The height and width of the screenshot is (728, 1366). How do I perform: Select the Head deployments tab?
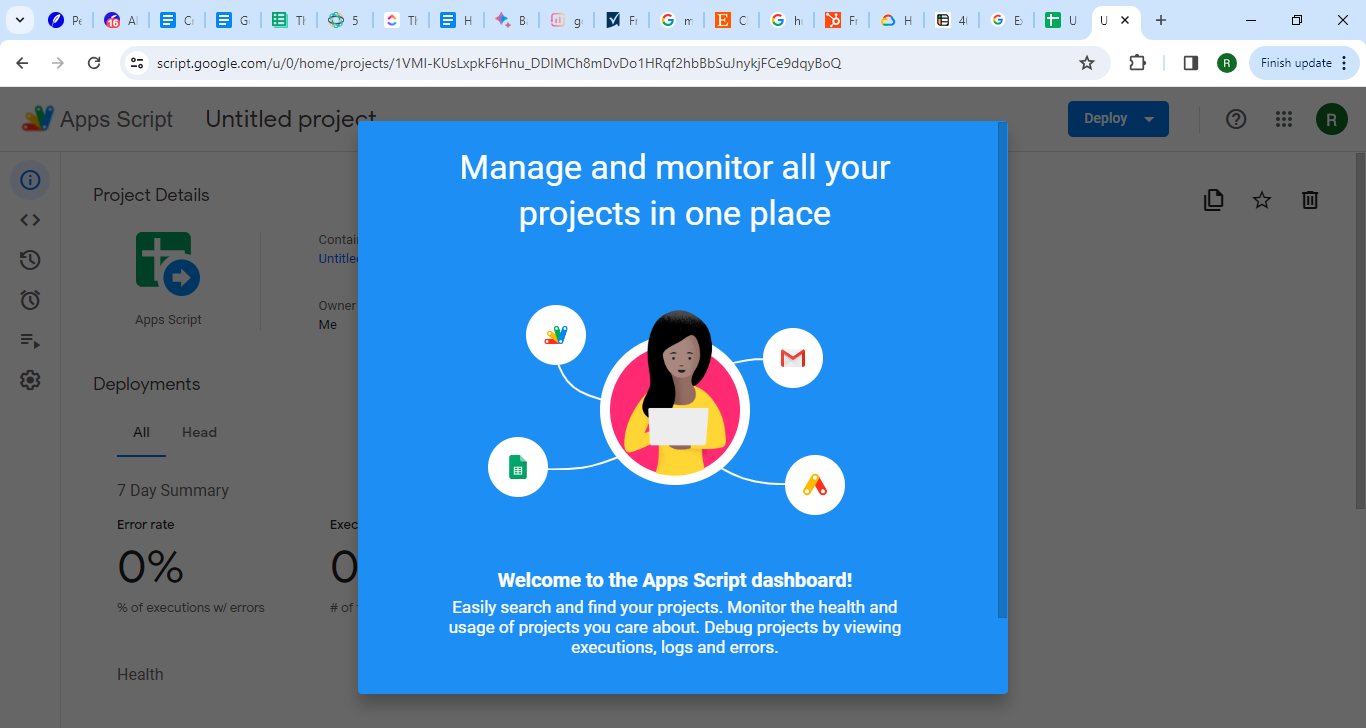199,433
